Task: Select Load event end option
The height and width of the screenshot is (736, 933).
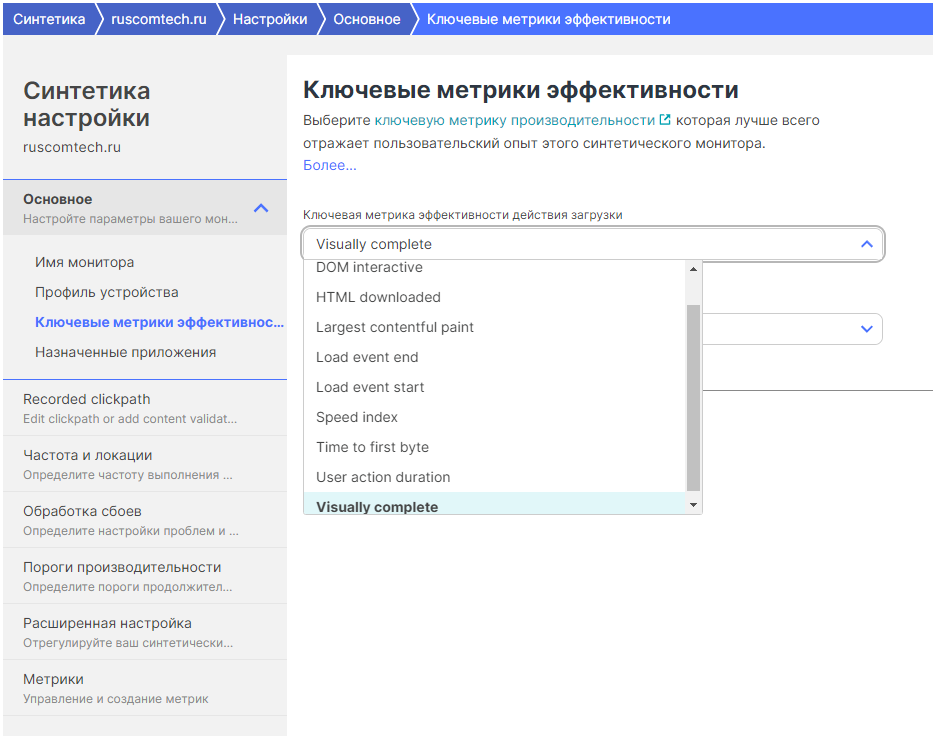Action: point(367,357)
